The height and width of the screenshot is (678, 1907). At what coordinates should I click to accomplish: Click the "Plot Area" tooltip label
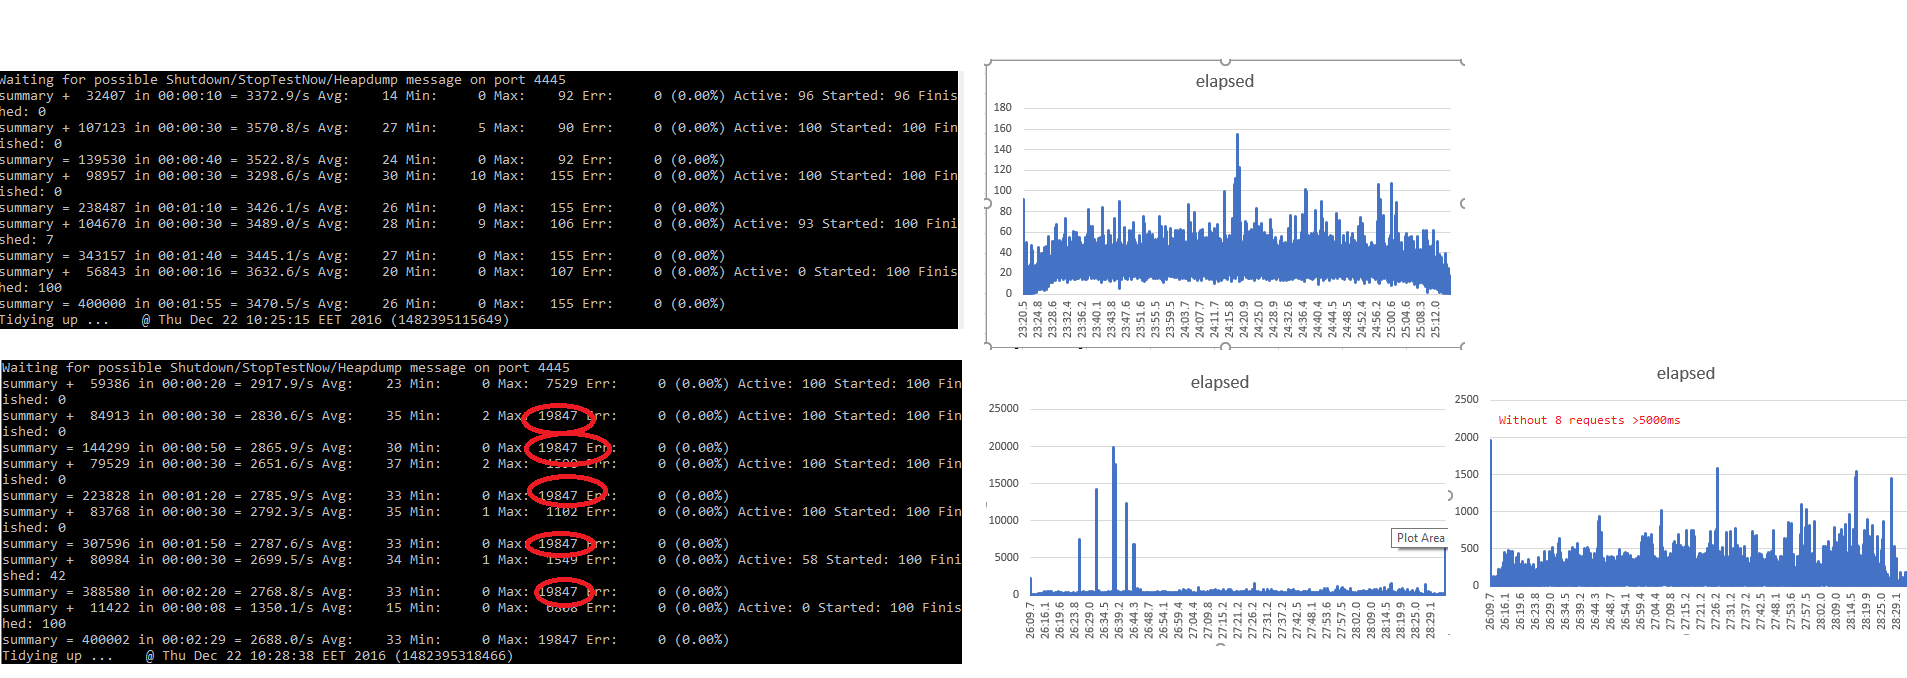[1420, 538]
